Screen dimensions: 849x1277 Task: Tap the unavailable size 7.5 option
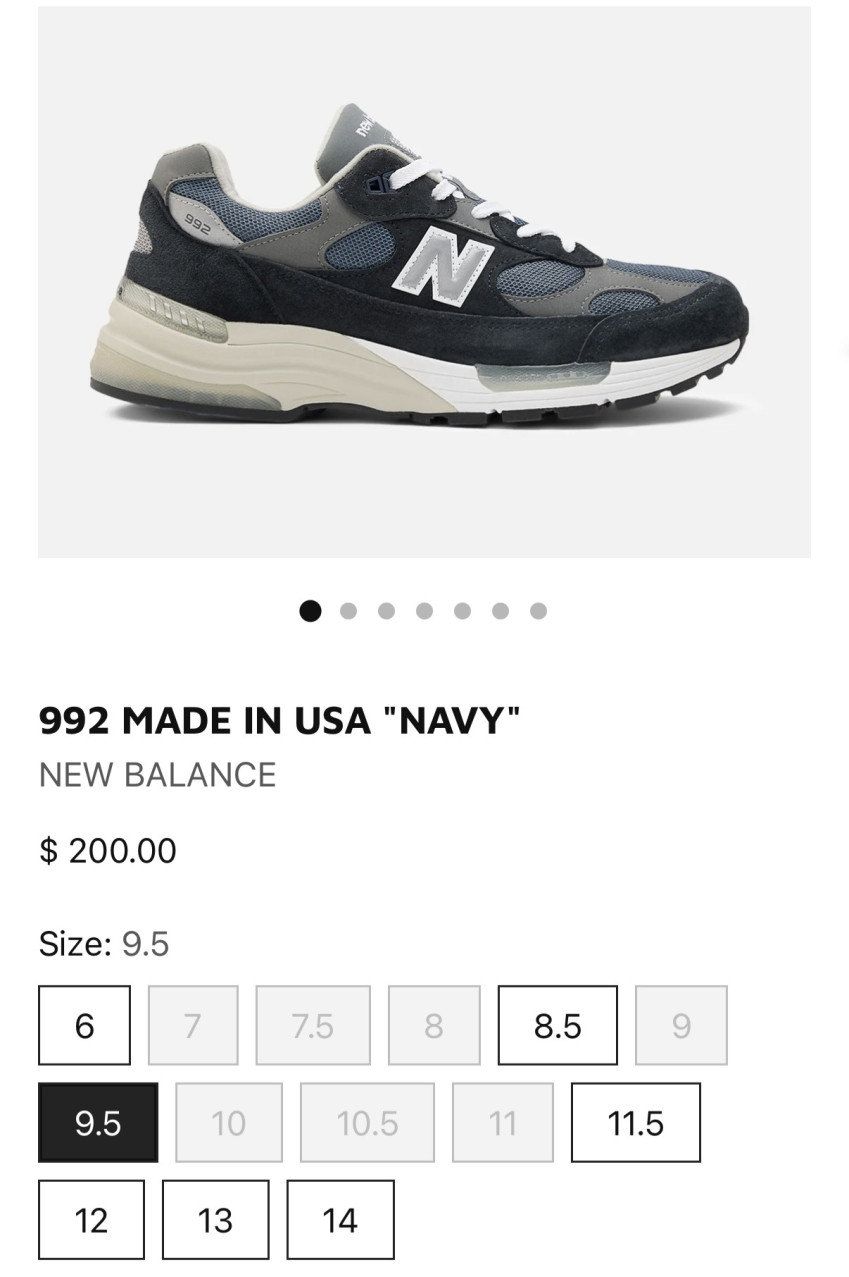coord(313,1025)
